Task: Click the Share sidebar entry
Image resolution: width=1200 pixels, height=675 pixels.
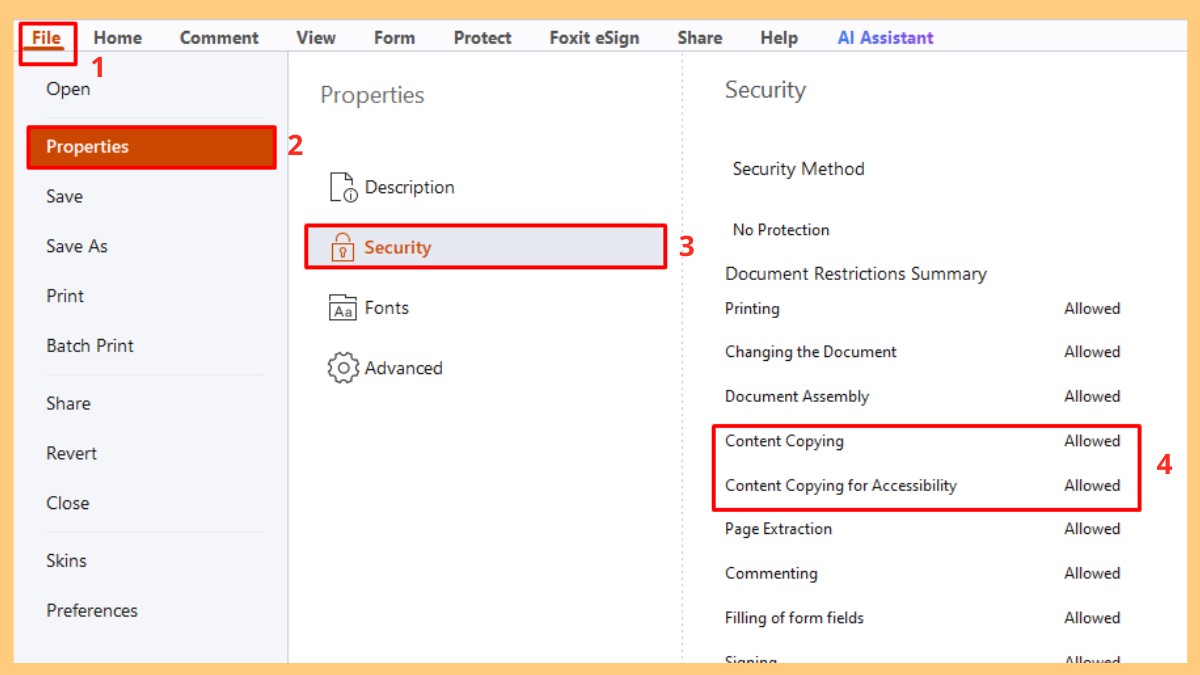Action: (68, 403)
